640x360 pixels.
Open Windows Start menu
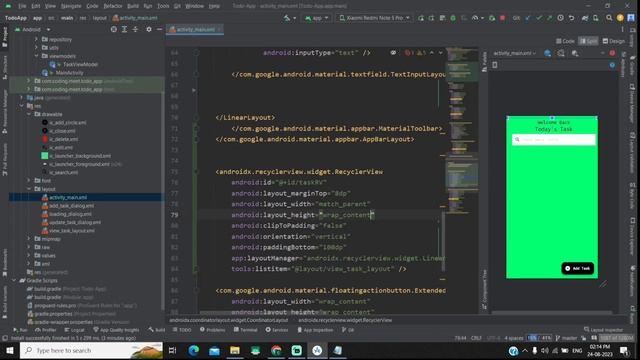(9, 351)
